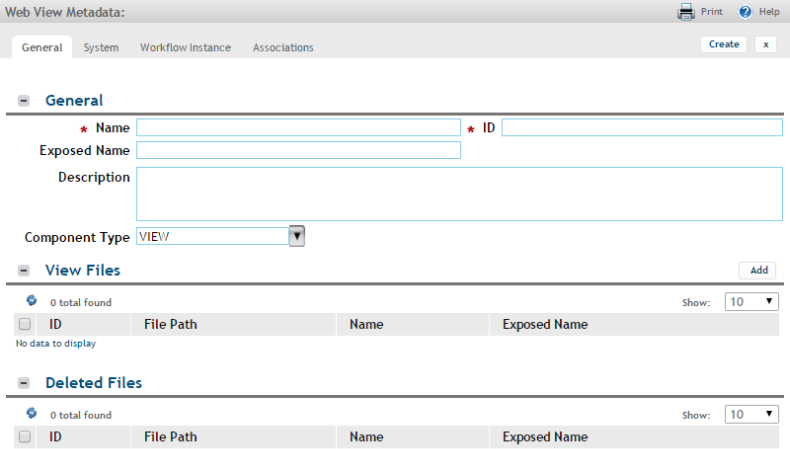Open the Workflow Instance tab
Screen dimensions: 790x449
point(185,47)
